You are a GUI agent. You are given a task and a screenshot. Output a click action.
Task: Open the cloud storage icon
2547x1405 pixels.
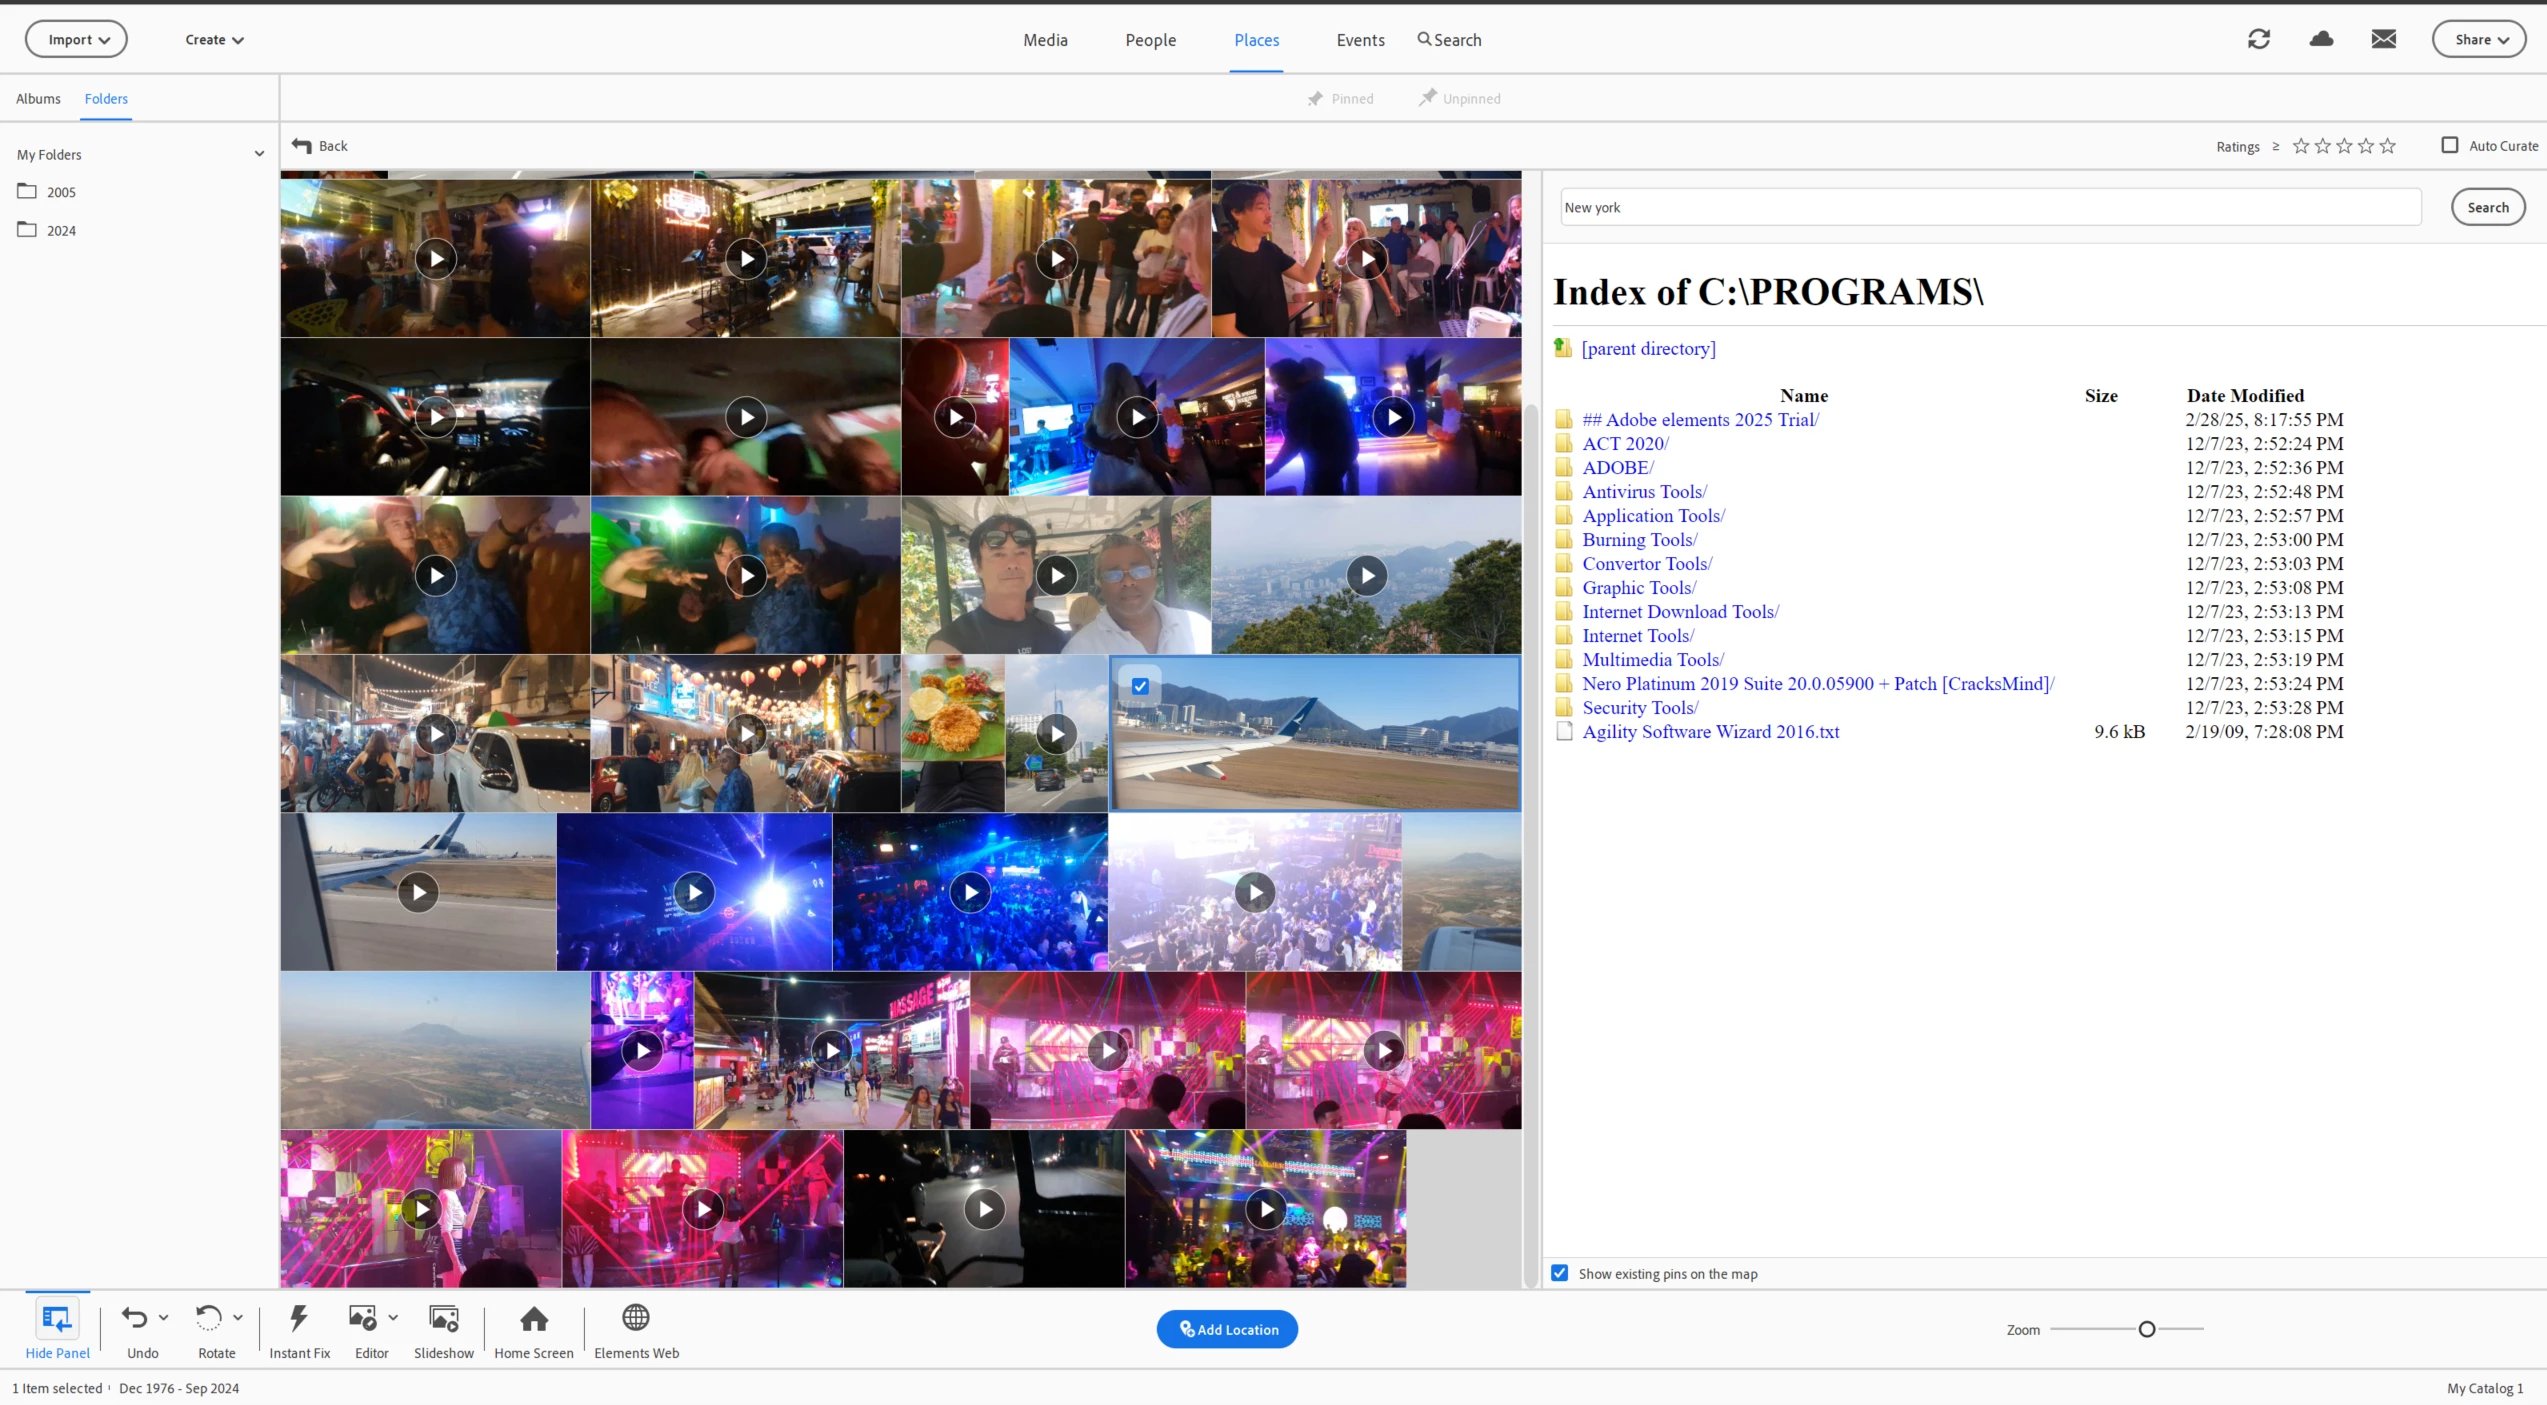[x=2321, y=39]
